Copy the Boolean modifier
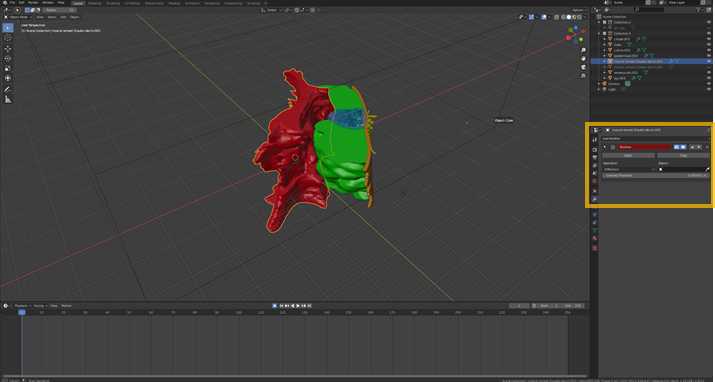The image size is (715, 382). point(683,155)
